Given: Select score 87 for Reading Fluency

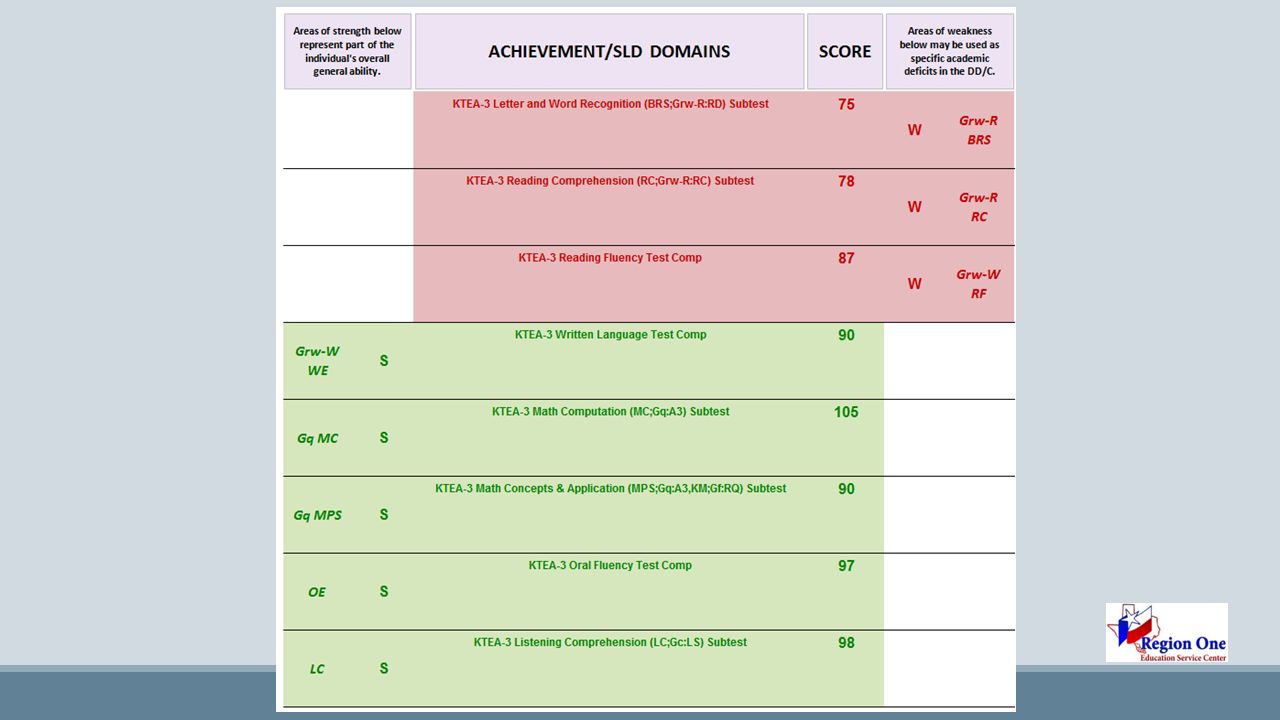Looking at the screenshot, I should [846, 258].
